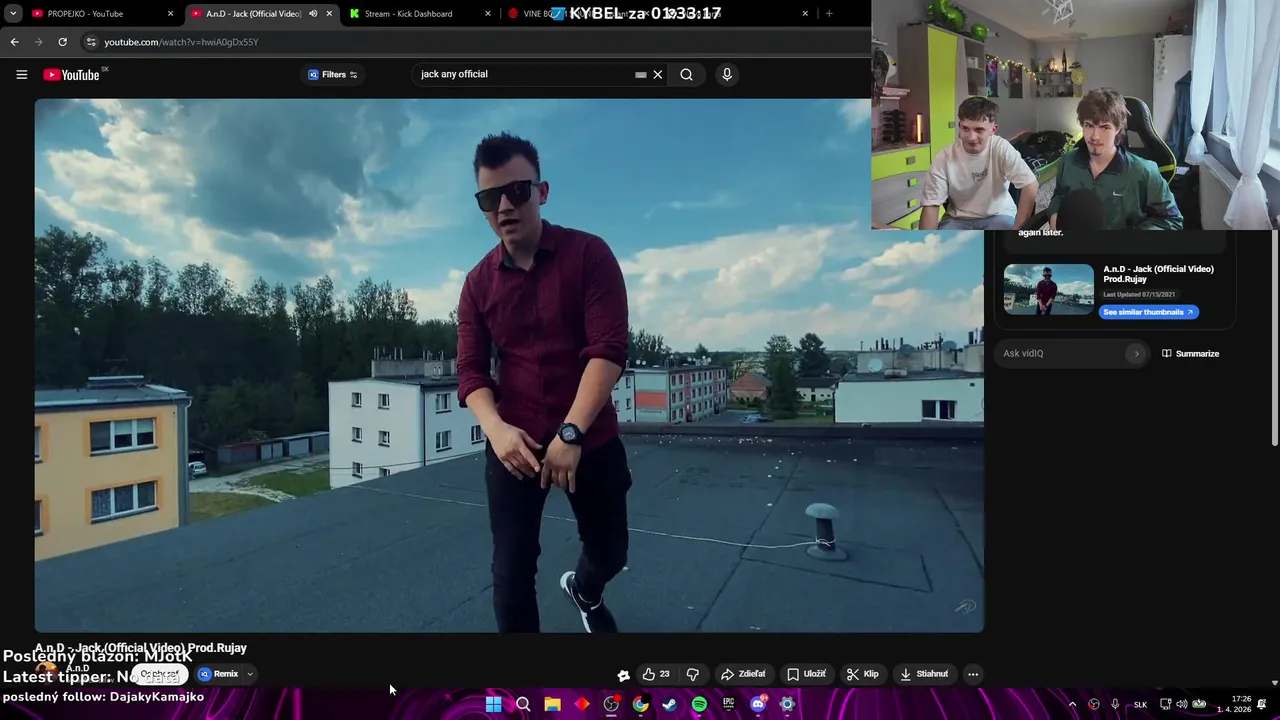This screenshot has height=720, width=1280.
Task: Click the sidebar vertical scrollbar
Action: click(x=1274, y=340)
